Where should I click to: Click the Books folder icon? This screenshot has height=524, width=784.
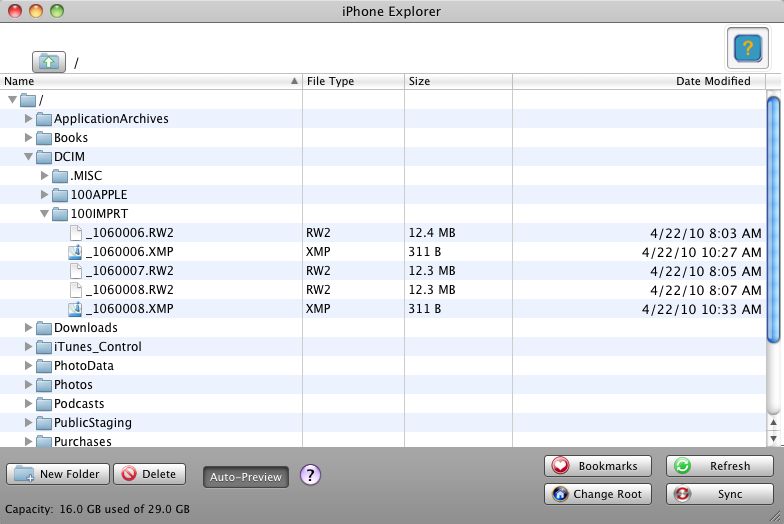pos(44,138)
